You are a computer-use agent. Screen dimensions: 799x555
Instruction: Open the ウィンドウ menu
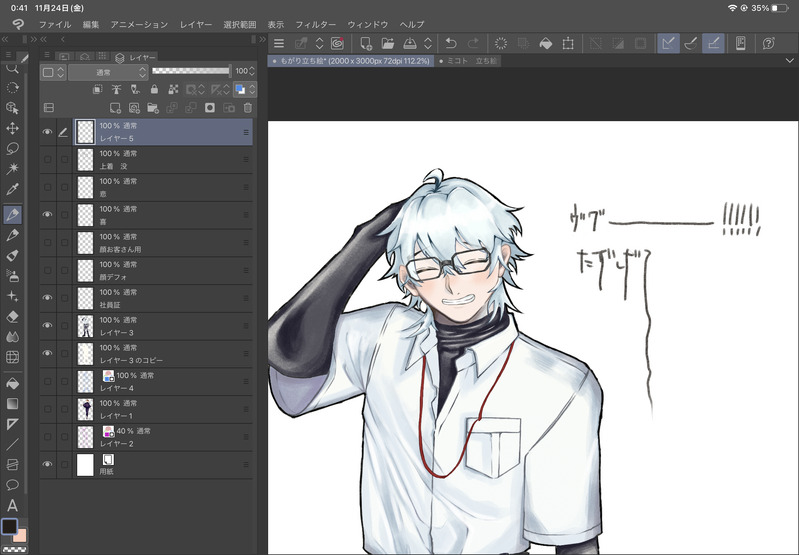(x=367, y=24)
